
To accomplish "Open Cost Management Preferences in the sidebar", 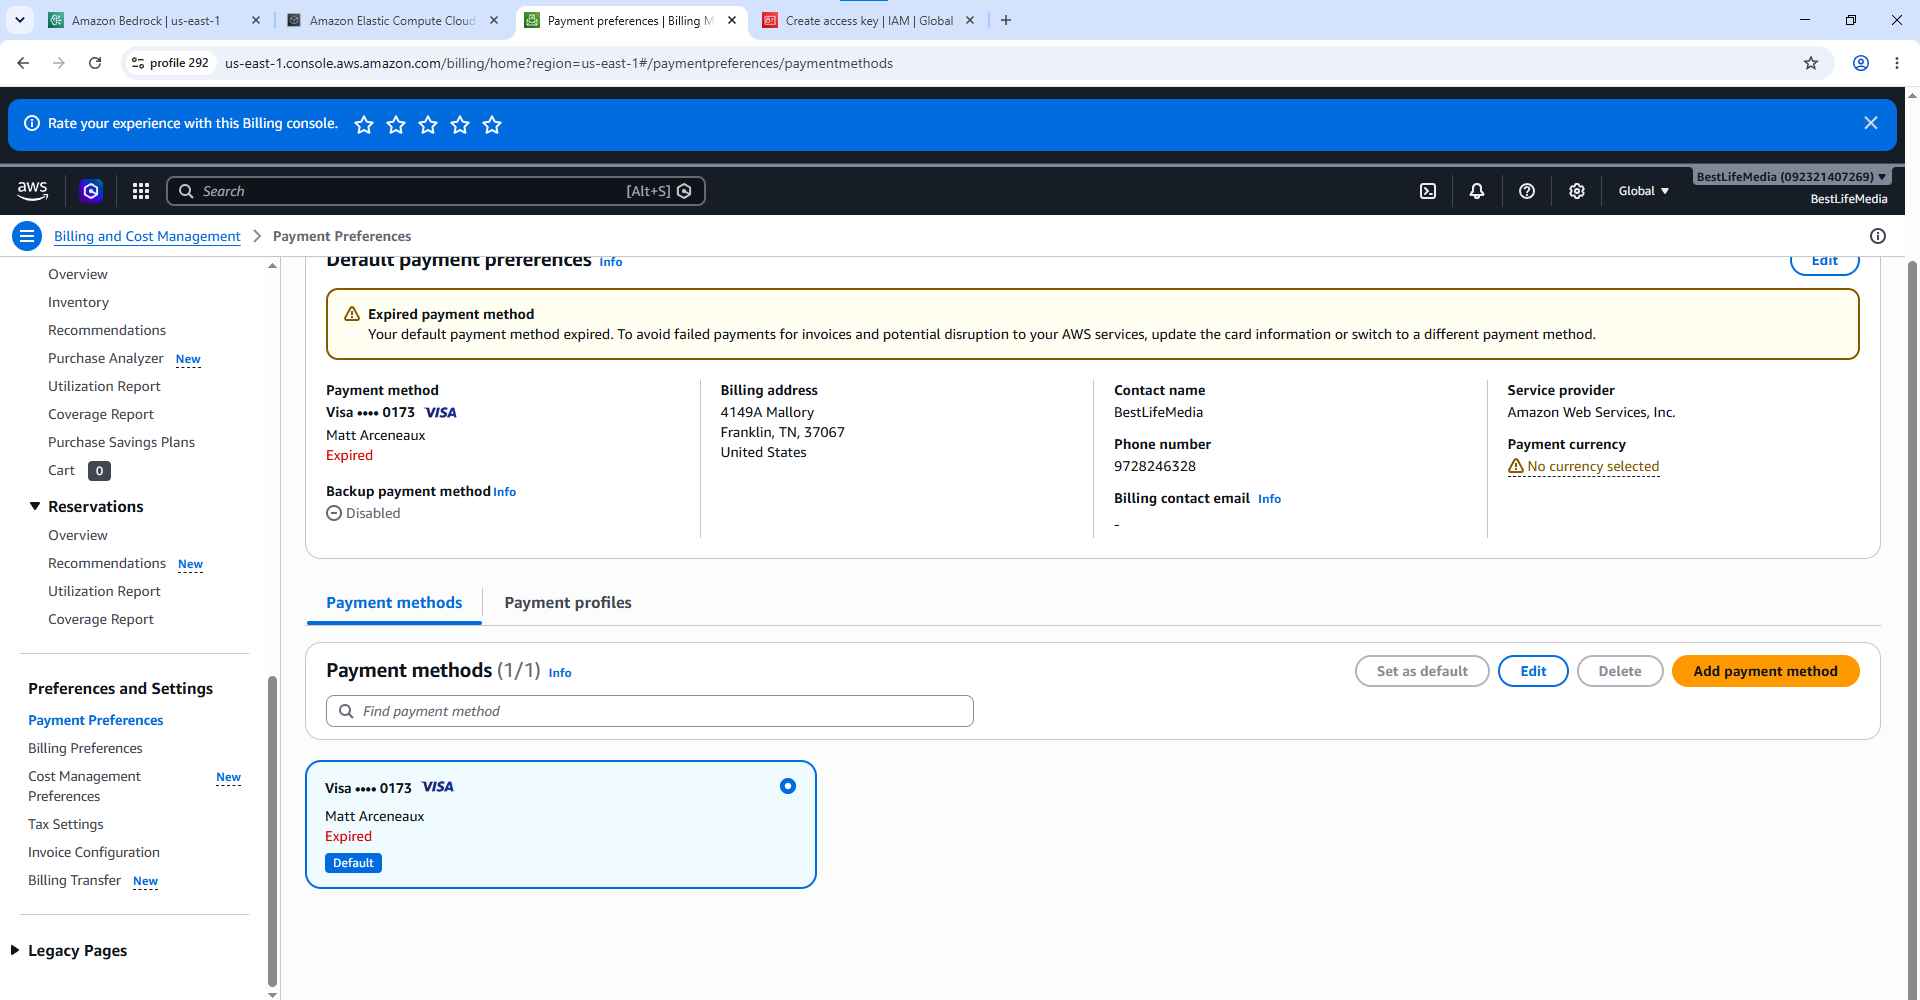I will [85, 786].
